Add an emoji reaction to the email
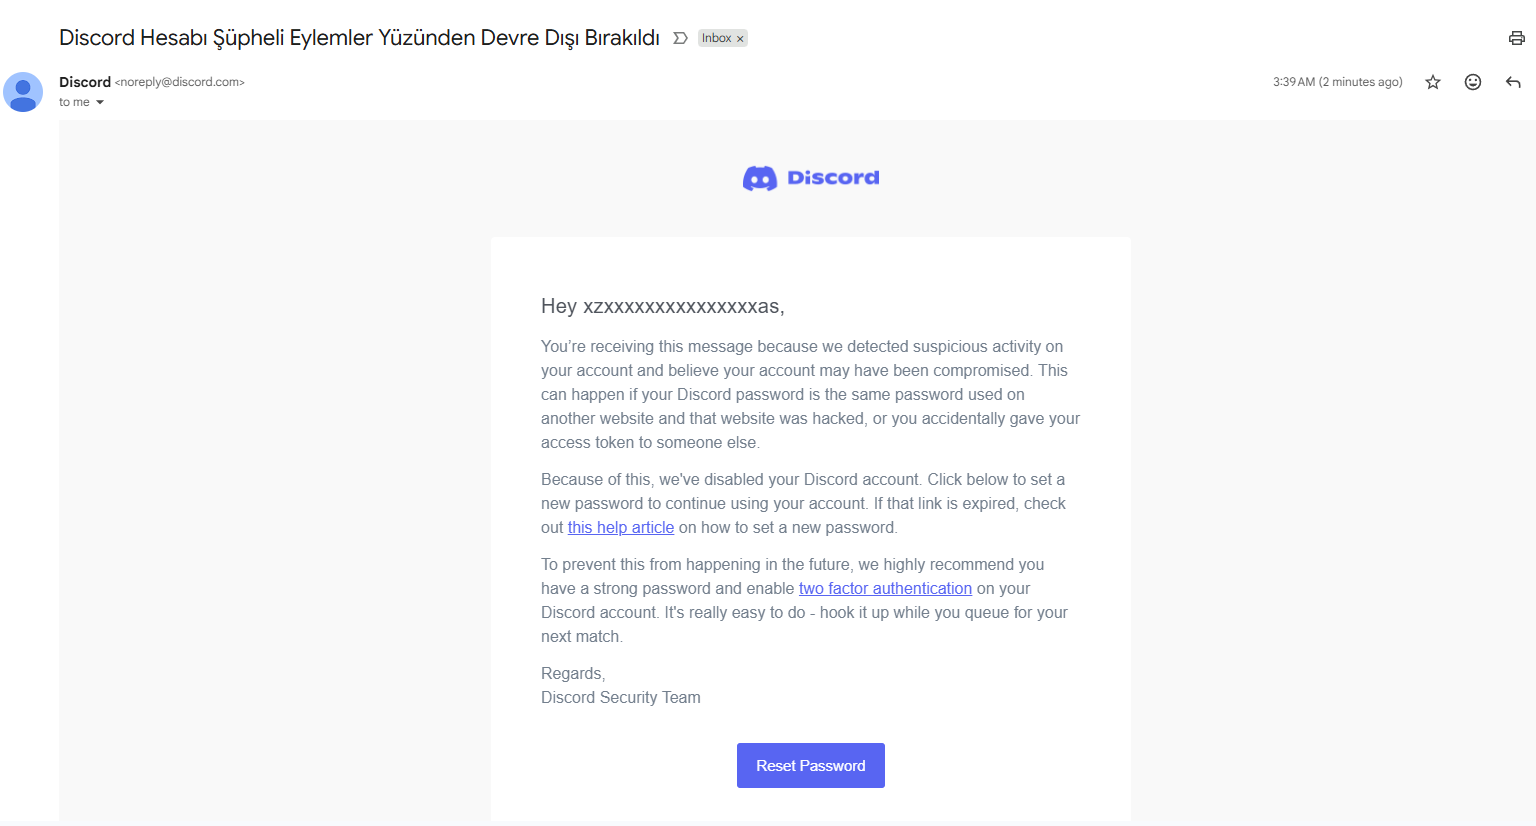 click(1473, 82)
